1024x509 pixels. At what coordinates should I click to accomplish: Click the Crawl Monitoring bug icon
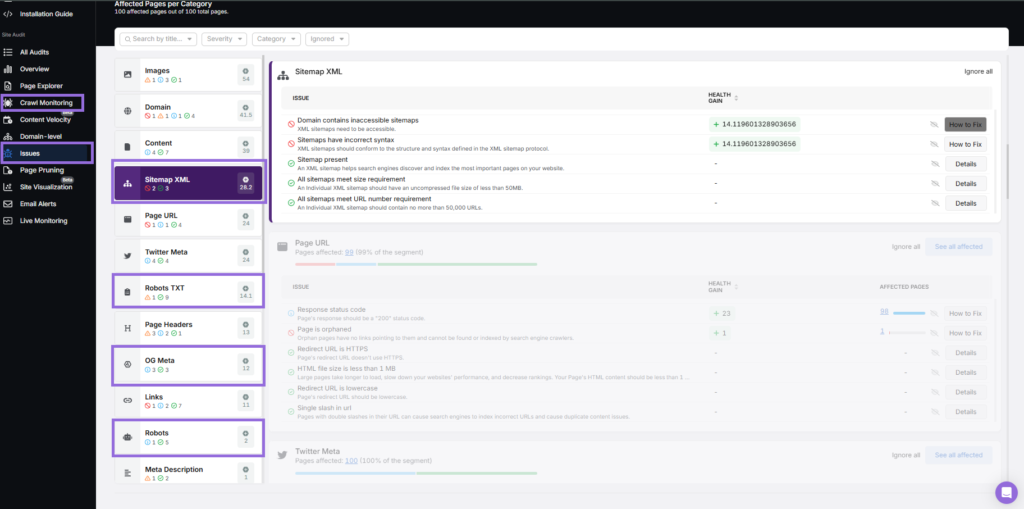pos(8,103)
